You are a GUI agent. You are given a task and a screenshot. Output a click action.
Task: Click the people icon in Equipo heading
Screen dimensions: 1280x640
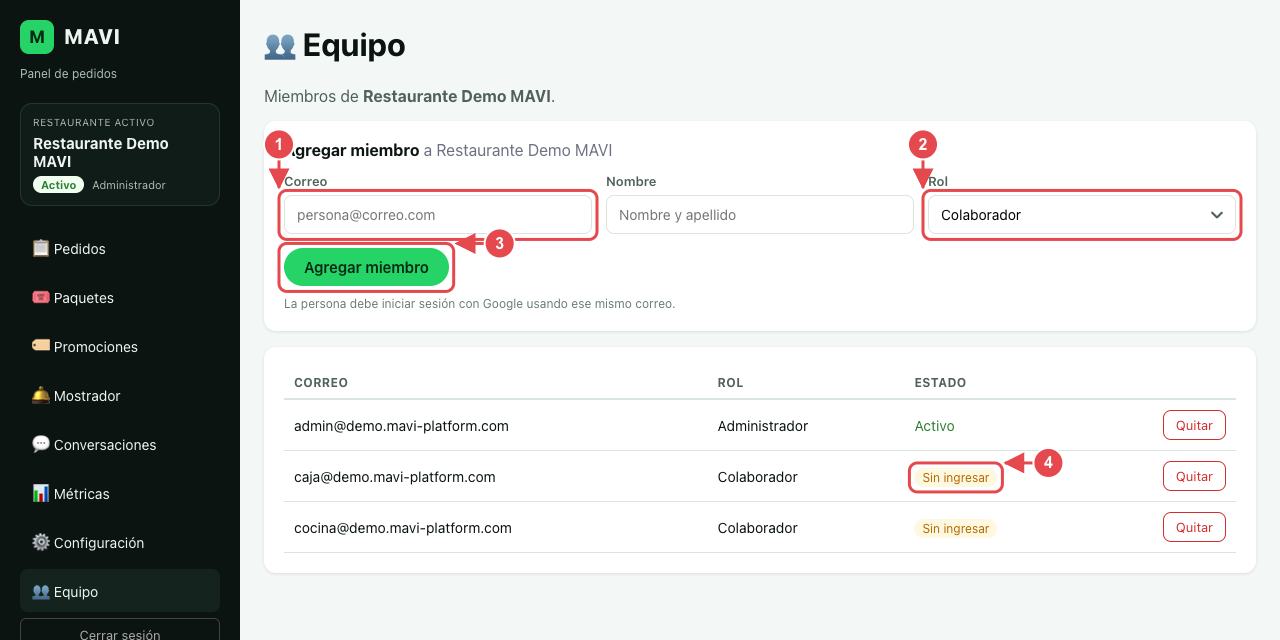coord(280,45)
